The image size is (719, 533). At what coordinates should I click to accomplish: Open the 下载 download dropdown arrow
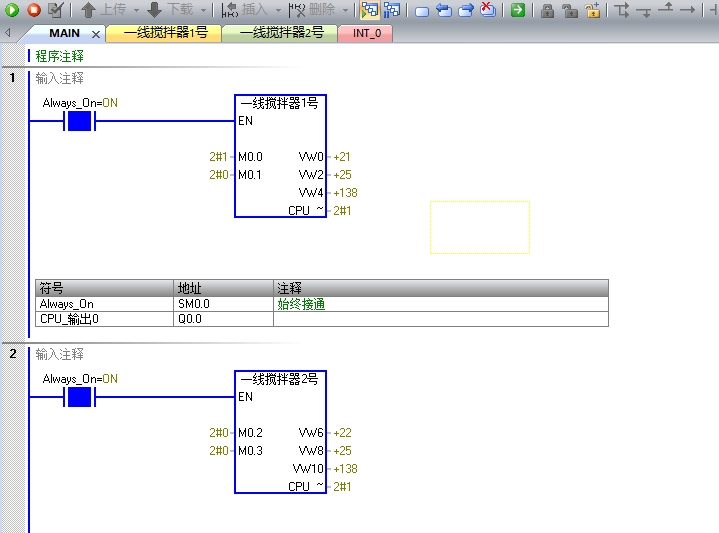203,10
